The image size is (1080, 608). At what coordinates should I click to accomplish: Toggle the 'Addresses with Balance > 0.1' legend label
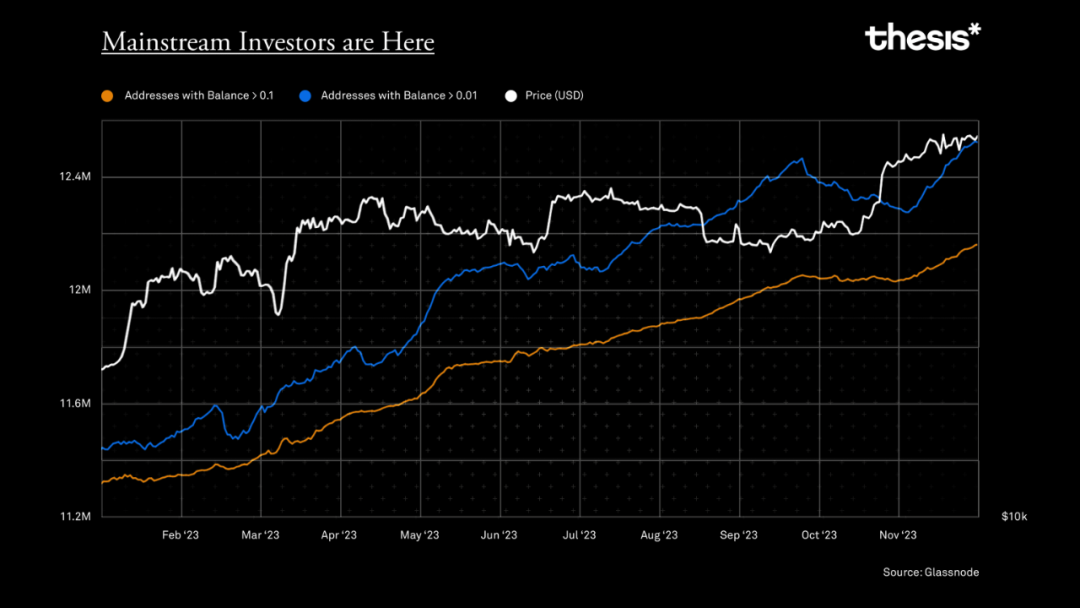[x=199, y=96]
